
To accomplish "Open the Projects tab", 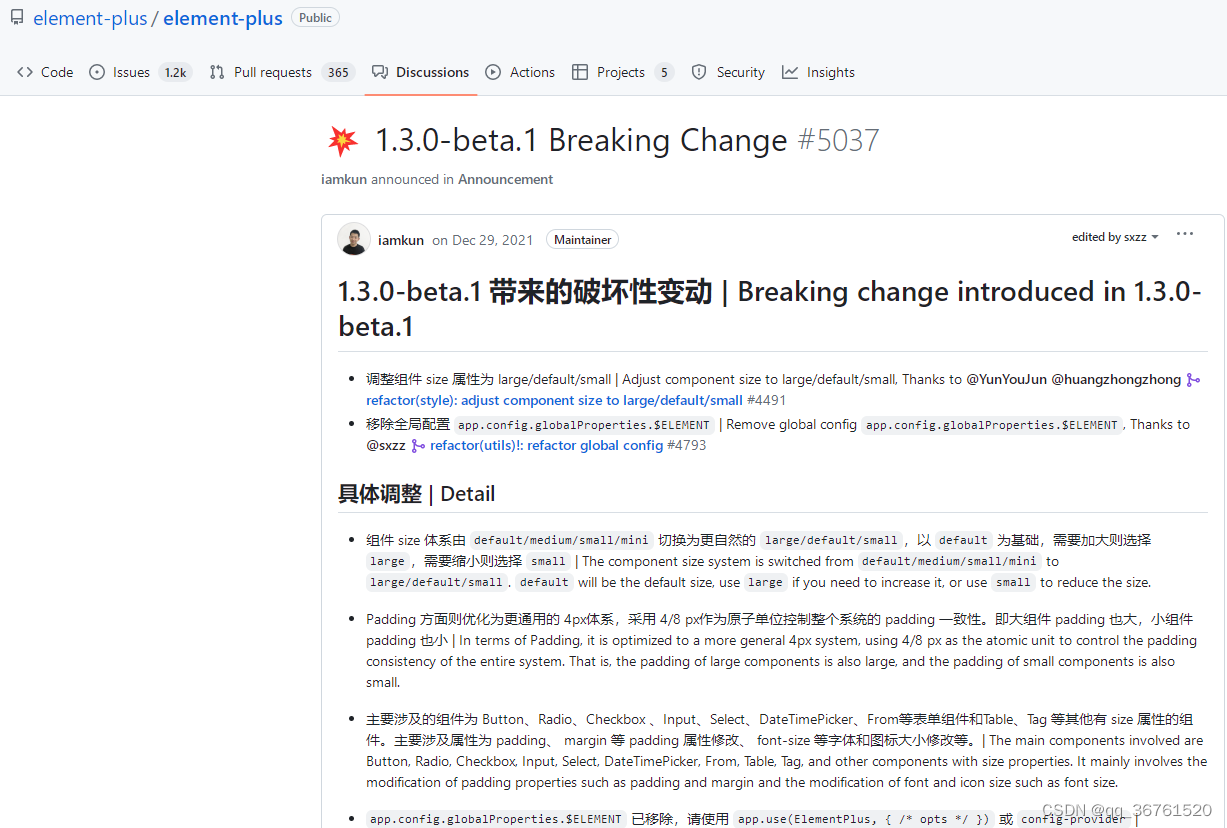I will (x=623, y=72).
